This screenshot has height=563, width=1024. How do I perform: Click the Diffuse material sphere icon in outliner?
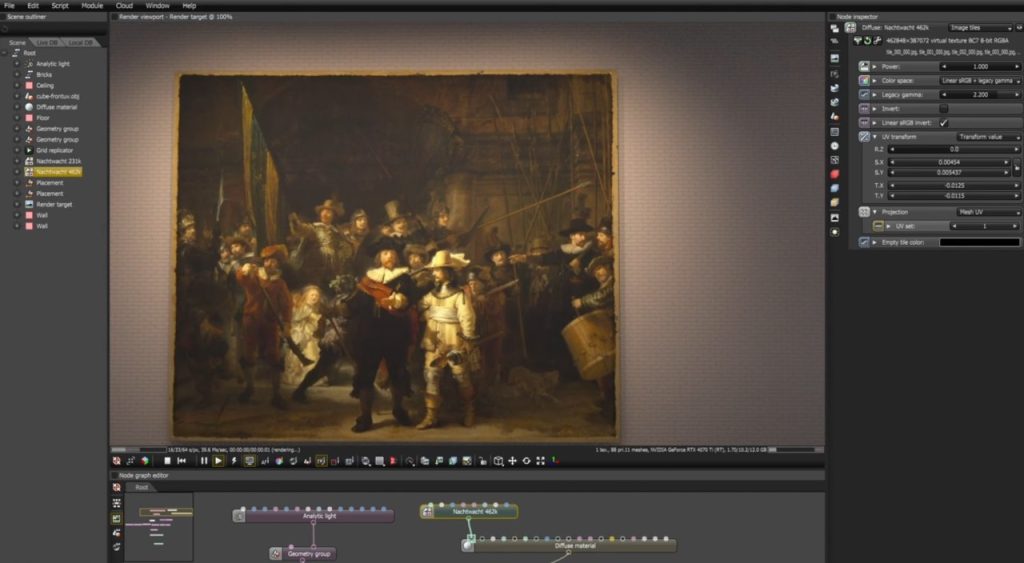[x=29, y=107]
